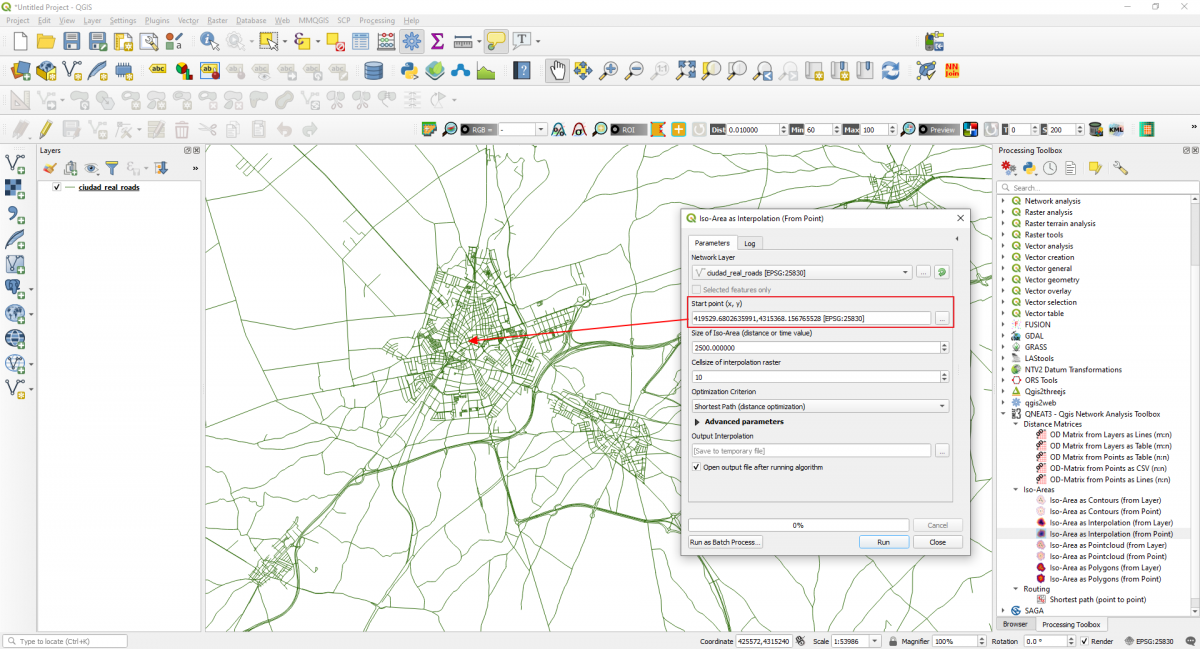Toggle the Render checkbox in status bar
Image resolution: width=1200 pixels, height=649 pixels.
[1084, 641]
